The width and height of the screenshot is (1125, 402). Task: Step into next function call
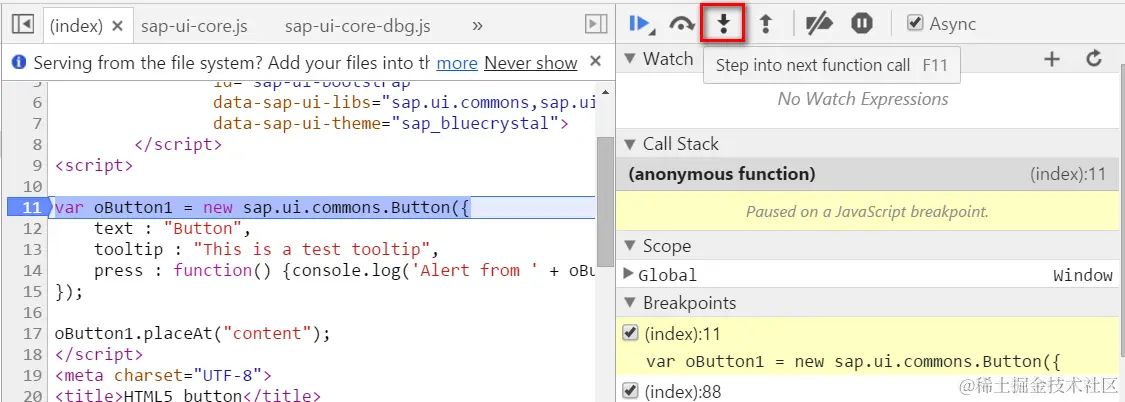[724, 24]
